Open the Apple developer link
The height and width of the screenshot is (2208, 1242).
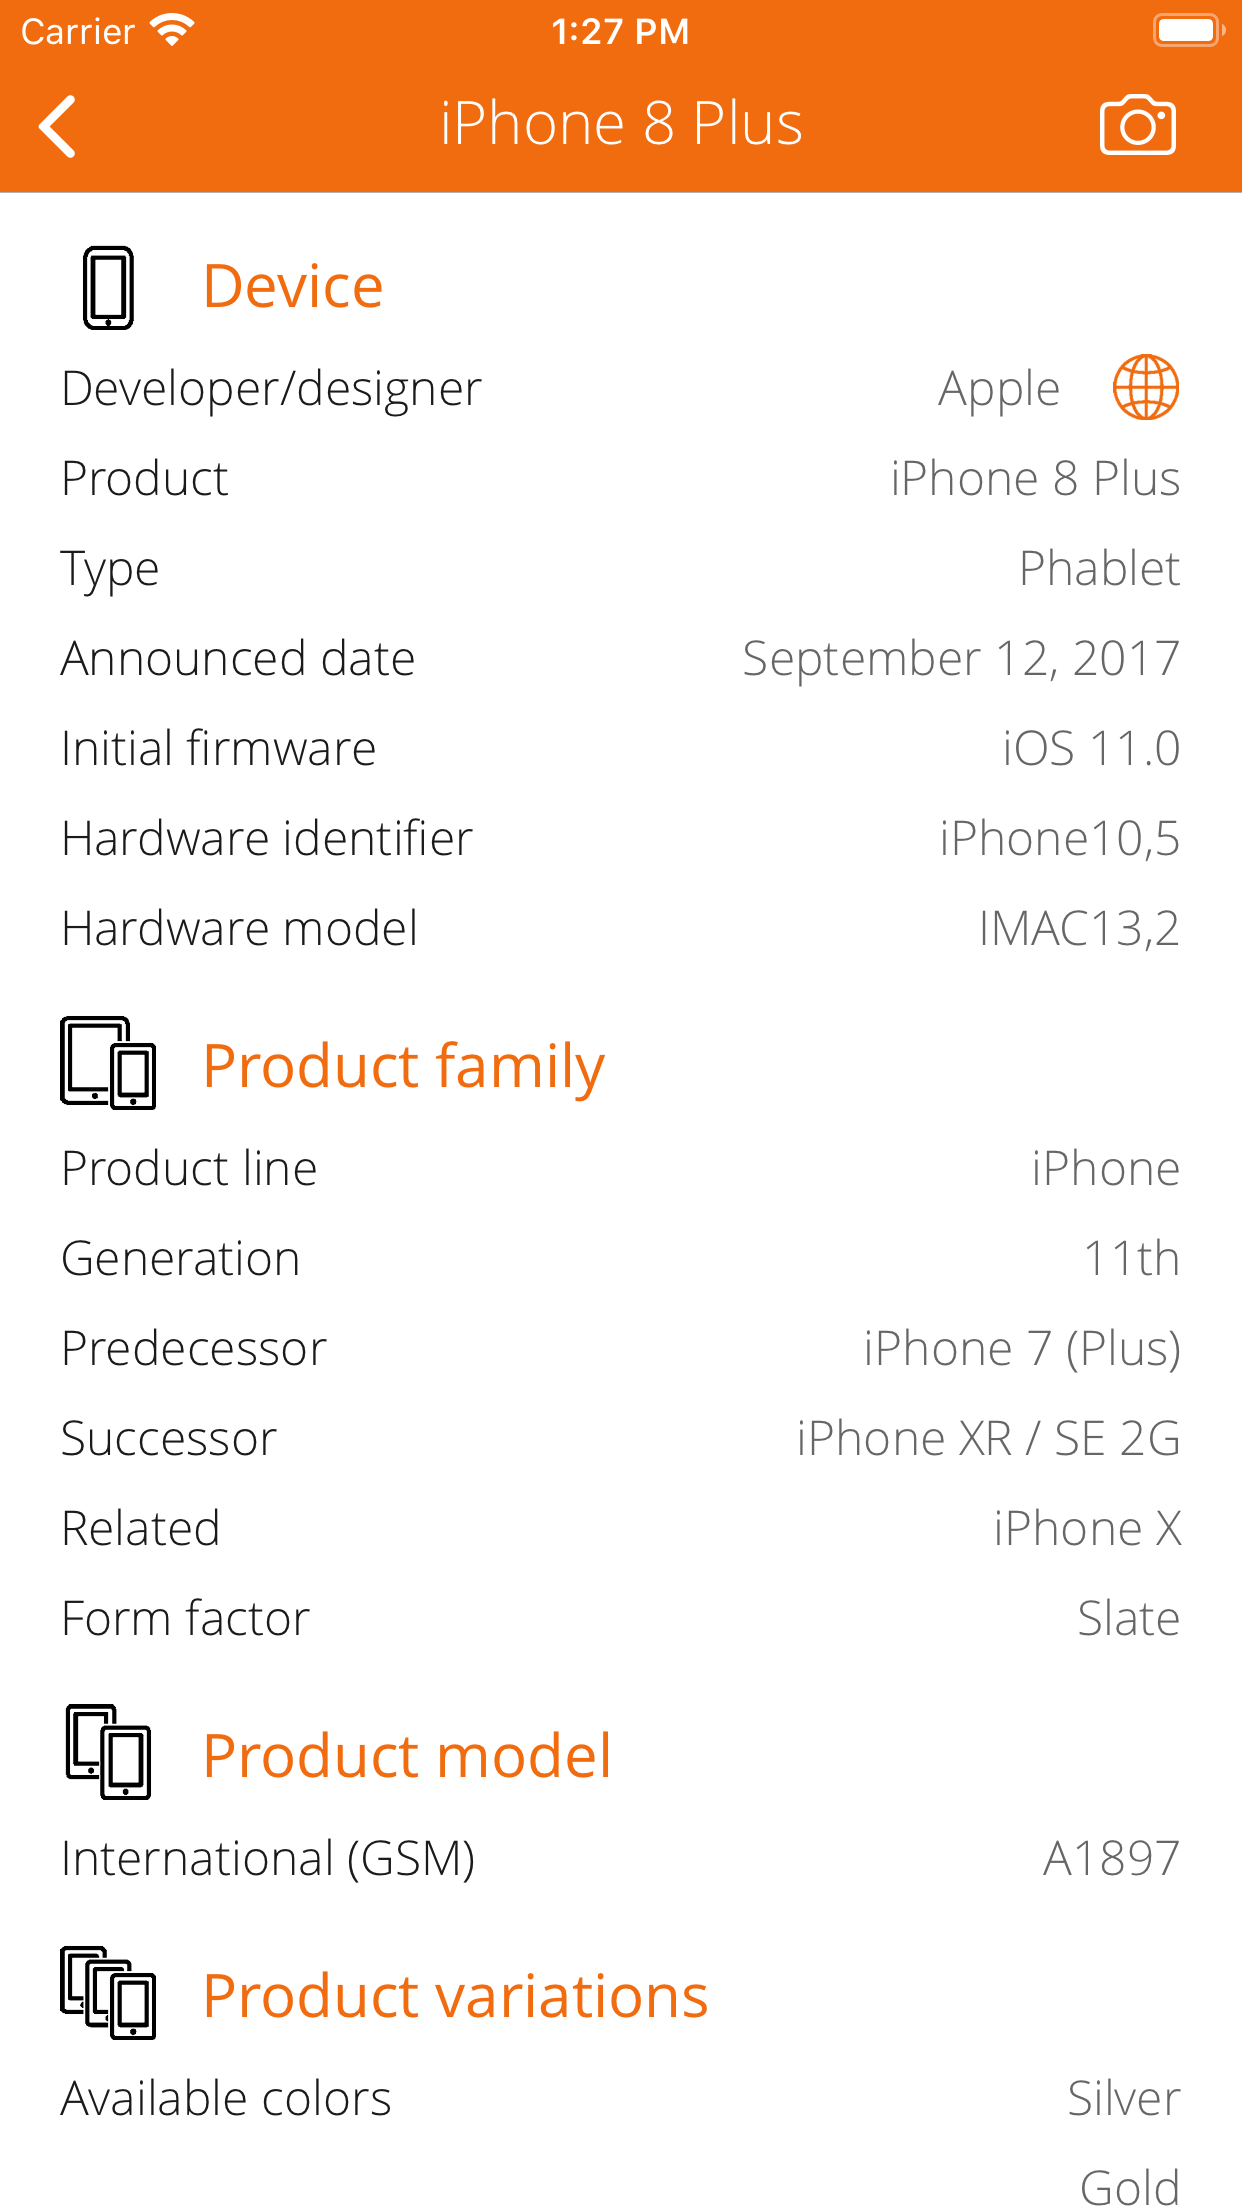pyautogui.click(x=999, y=387)
